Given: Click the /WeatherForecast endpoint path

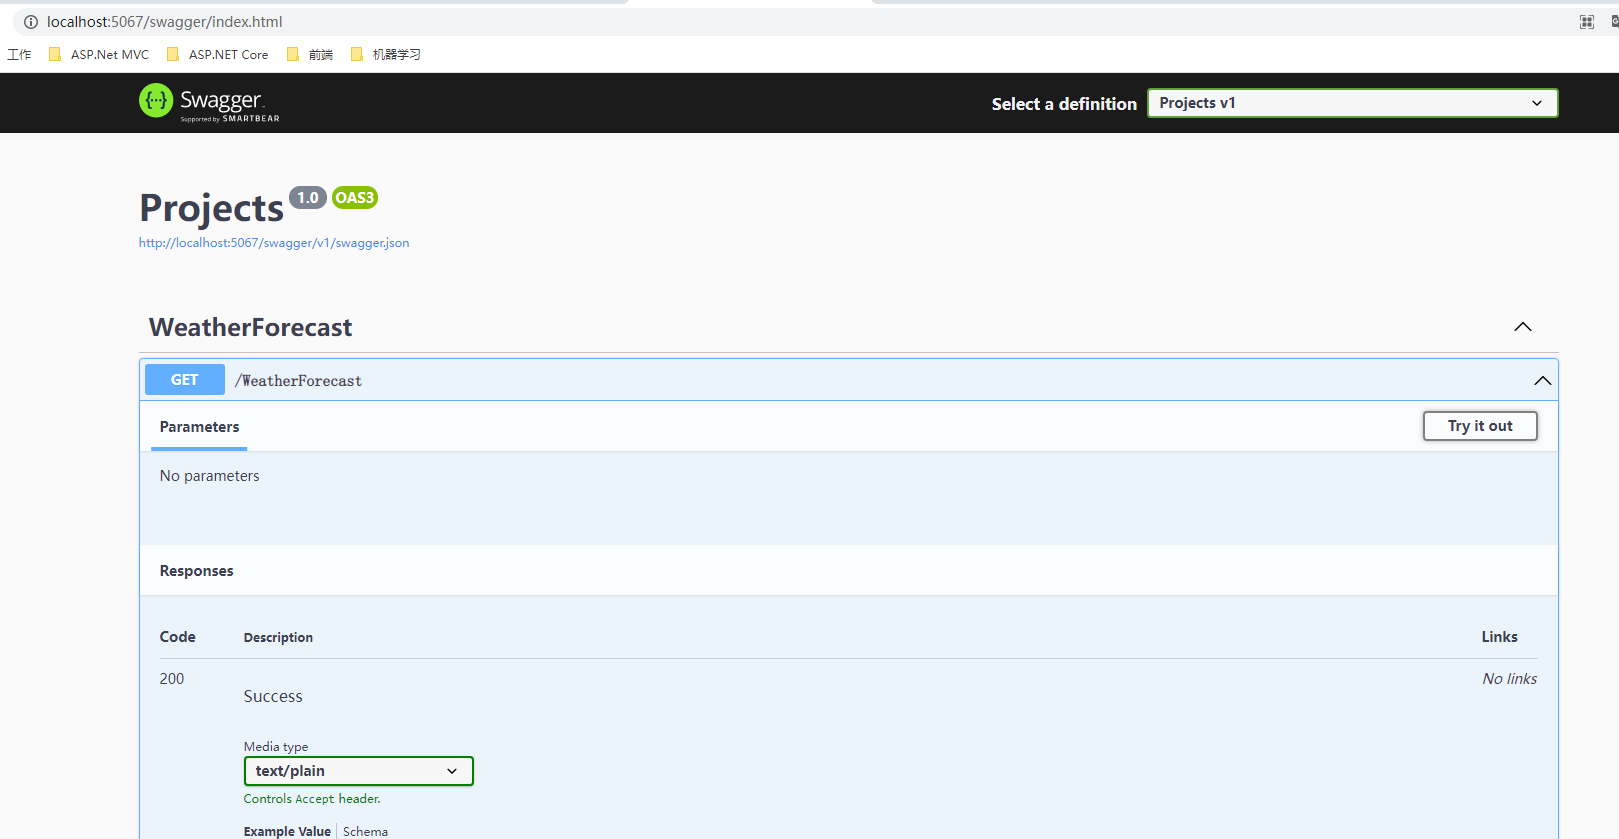Looking at the screenshot, I should click(298, 381).
